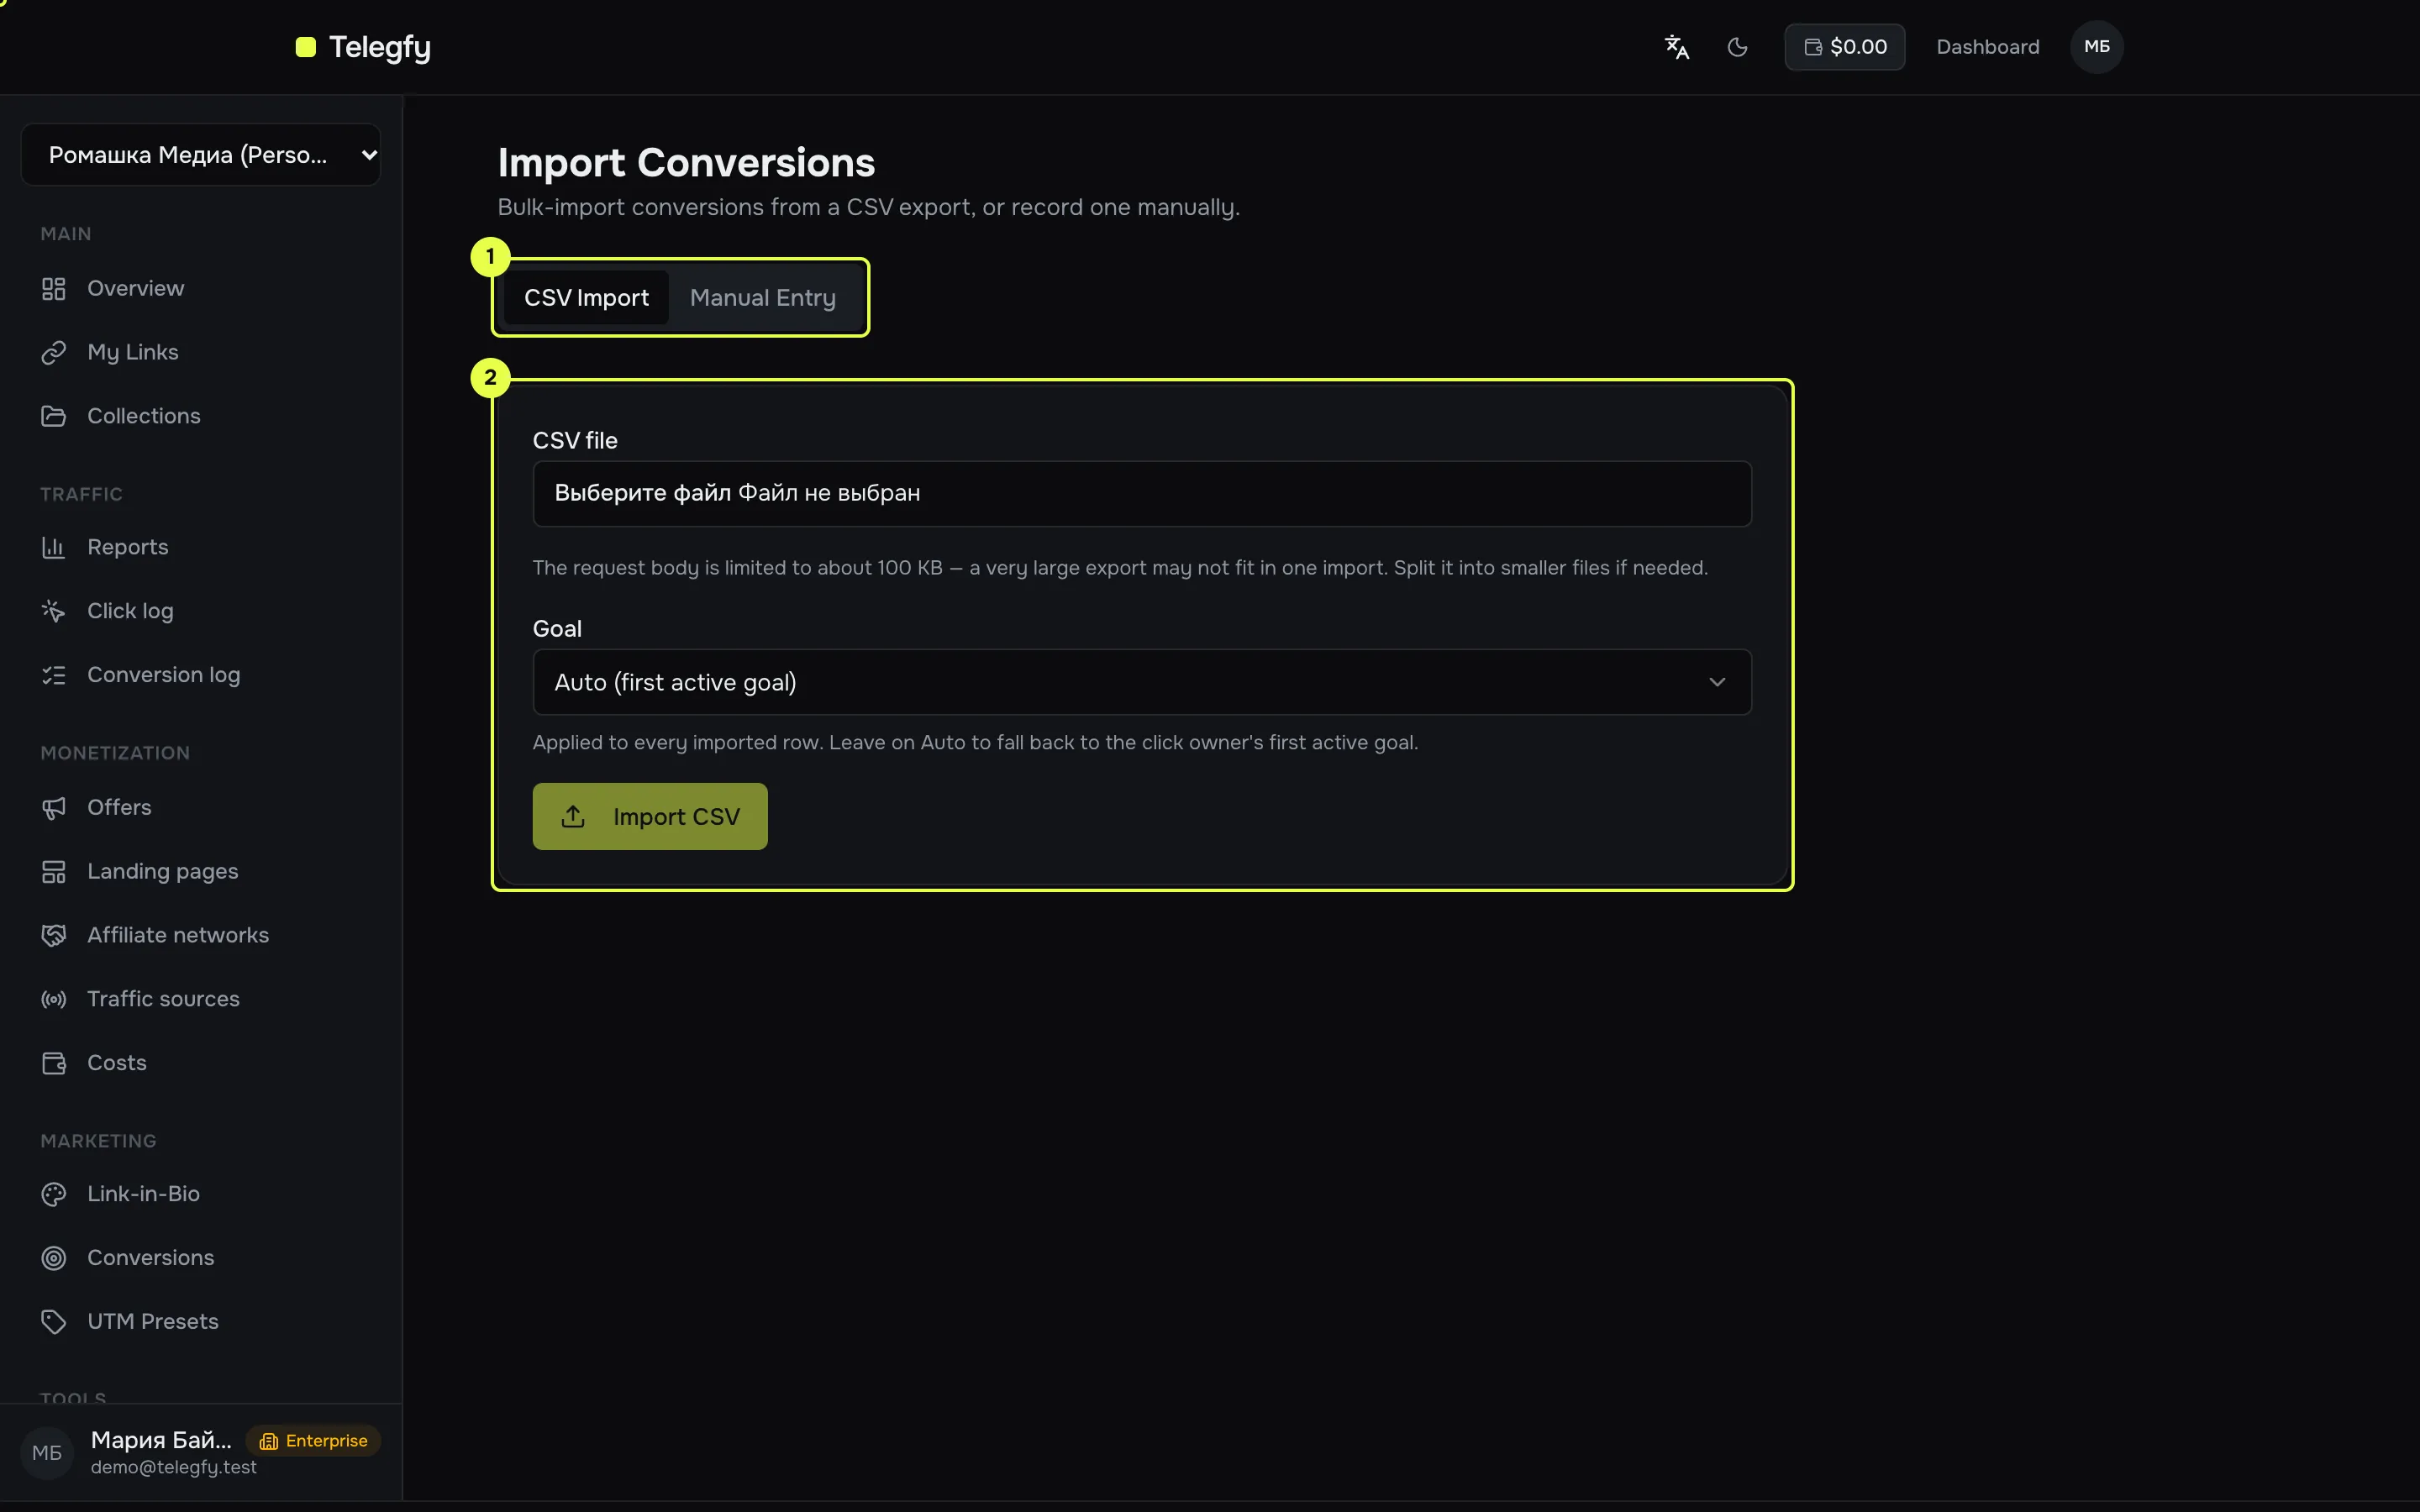The width and height of the screenshot is (2420, 1512).
Task: Go to Dashboard link
Action: click(x=1987, y=47)
